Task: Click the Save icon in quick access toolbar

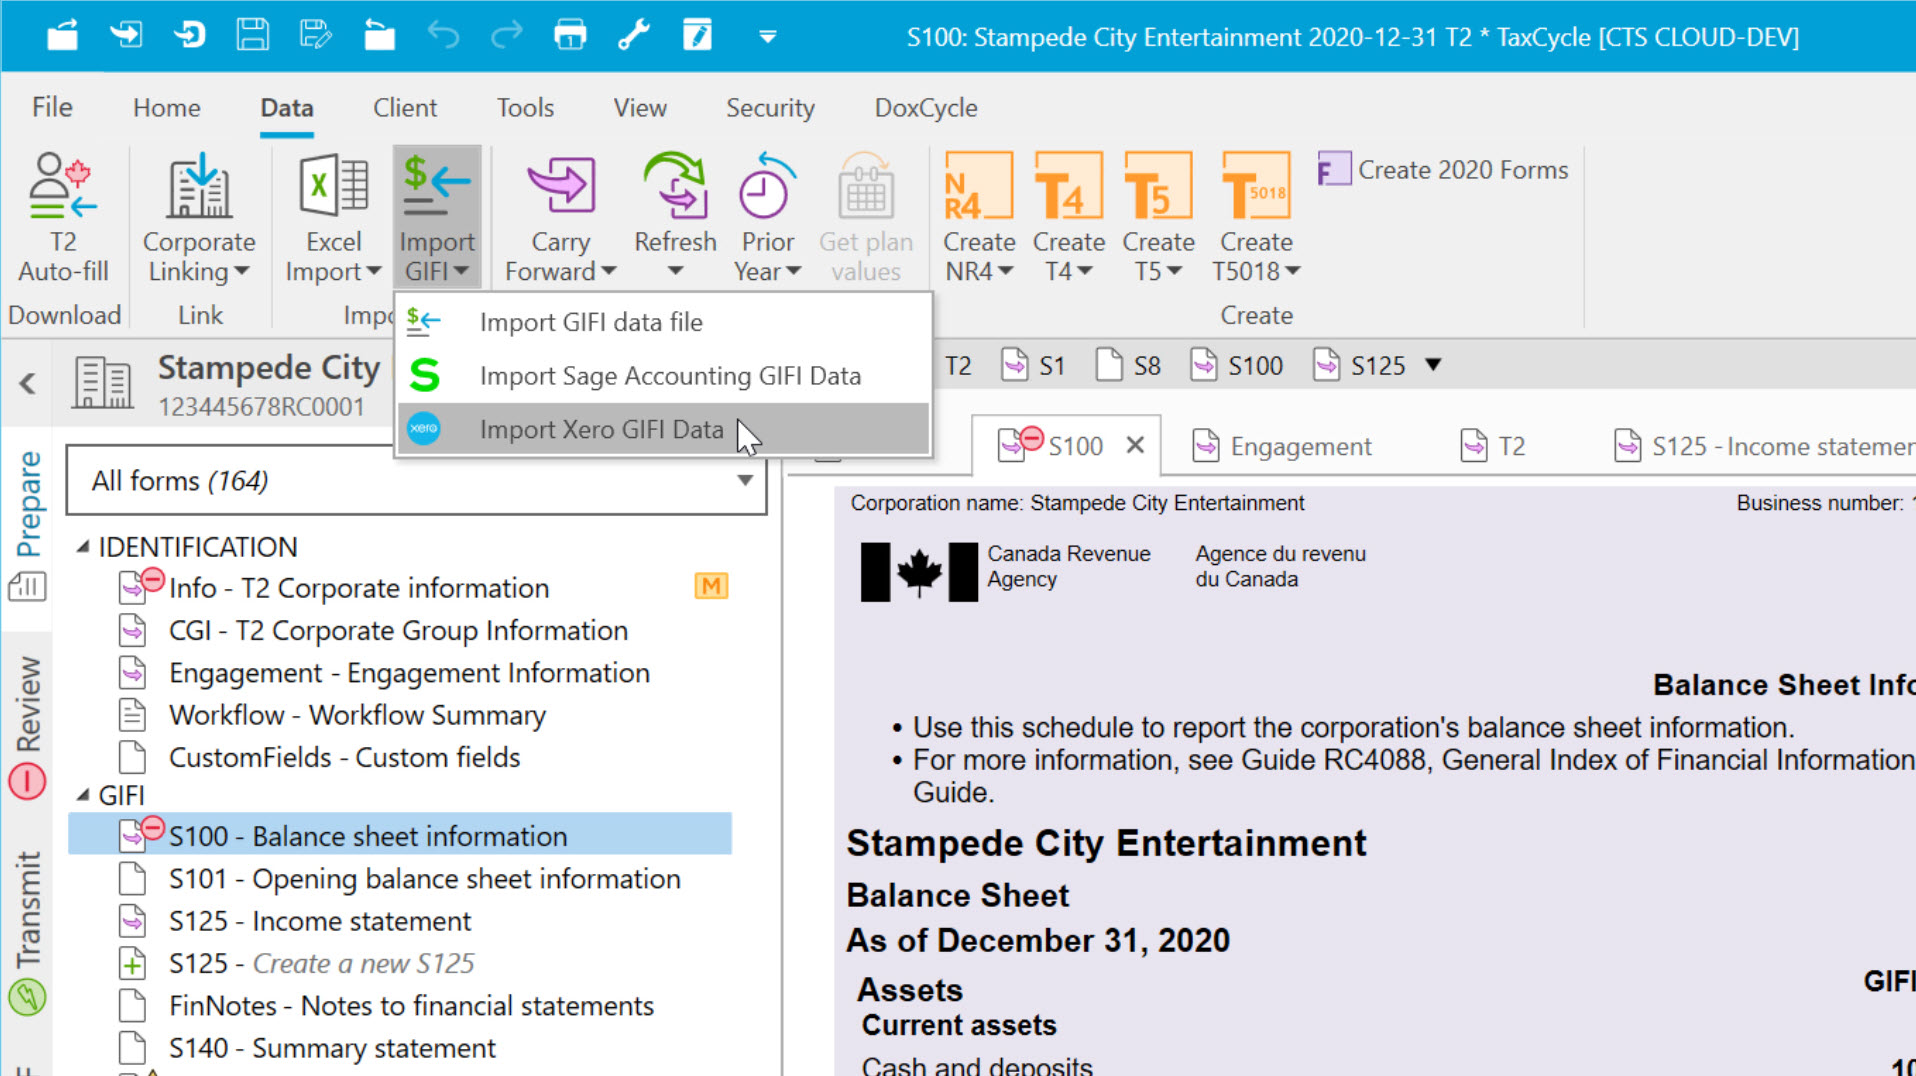Action: [x=252, y=36]
